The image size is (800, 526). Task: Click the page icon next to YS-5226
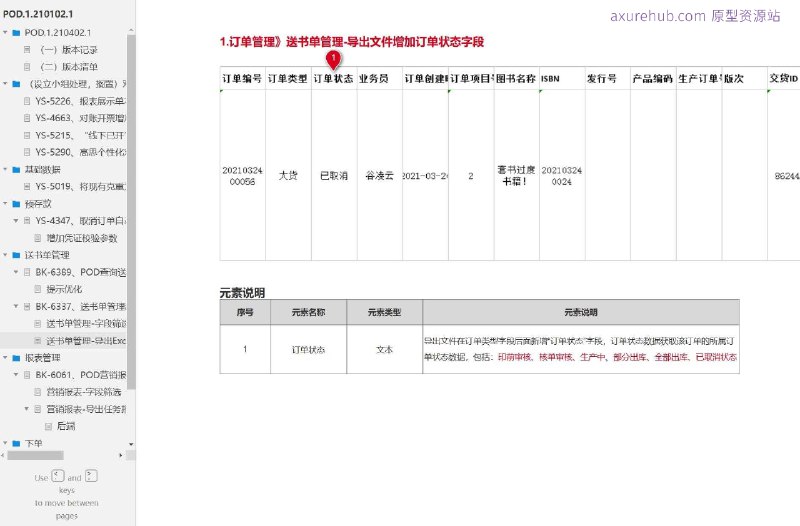click(x=28, y=101)
